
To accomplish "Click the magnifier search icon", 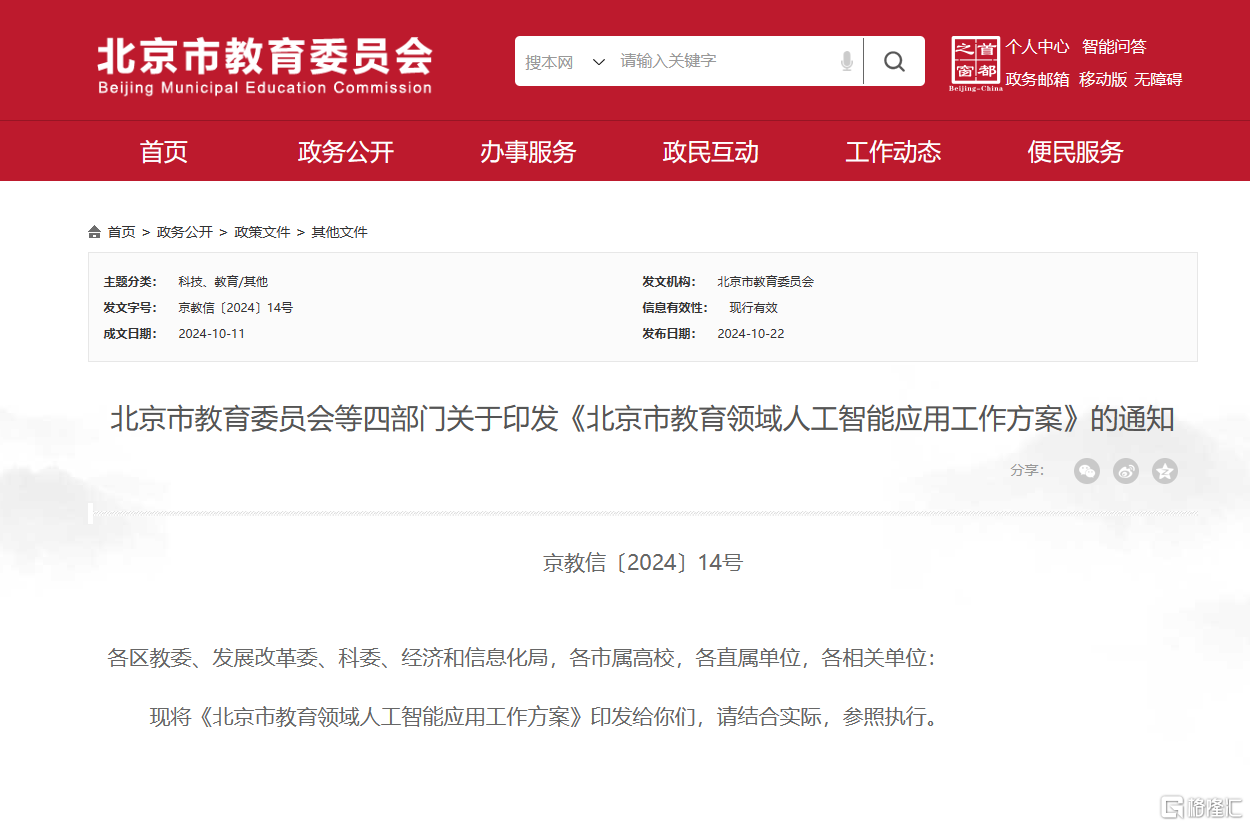I will click(894, 62).
